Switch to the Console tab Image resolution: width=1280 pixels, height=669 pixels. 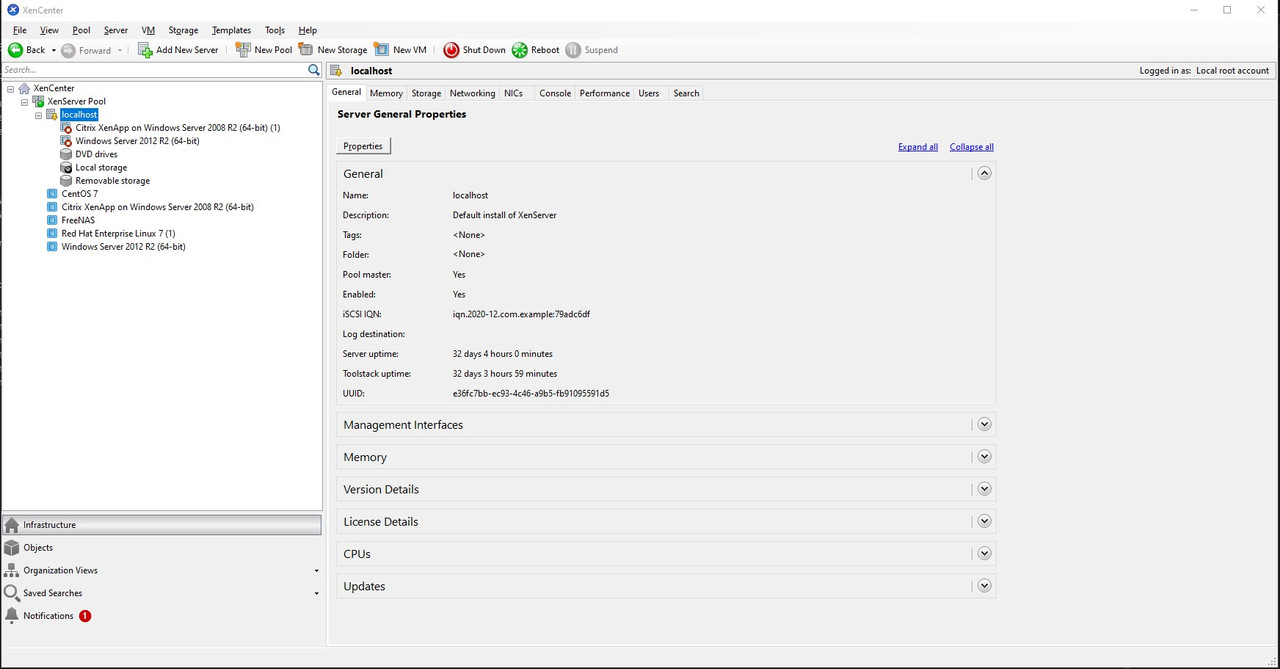click(555, 93)
